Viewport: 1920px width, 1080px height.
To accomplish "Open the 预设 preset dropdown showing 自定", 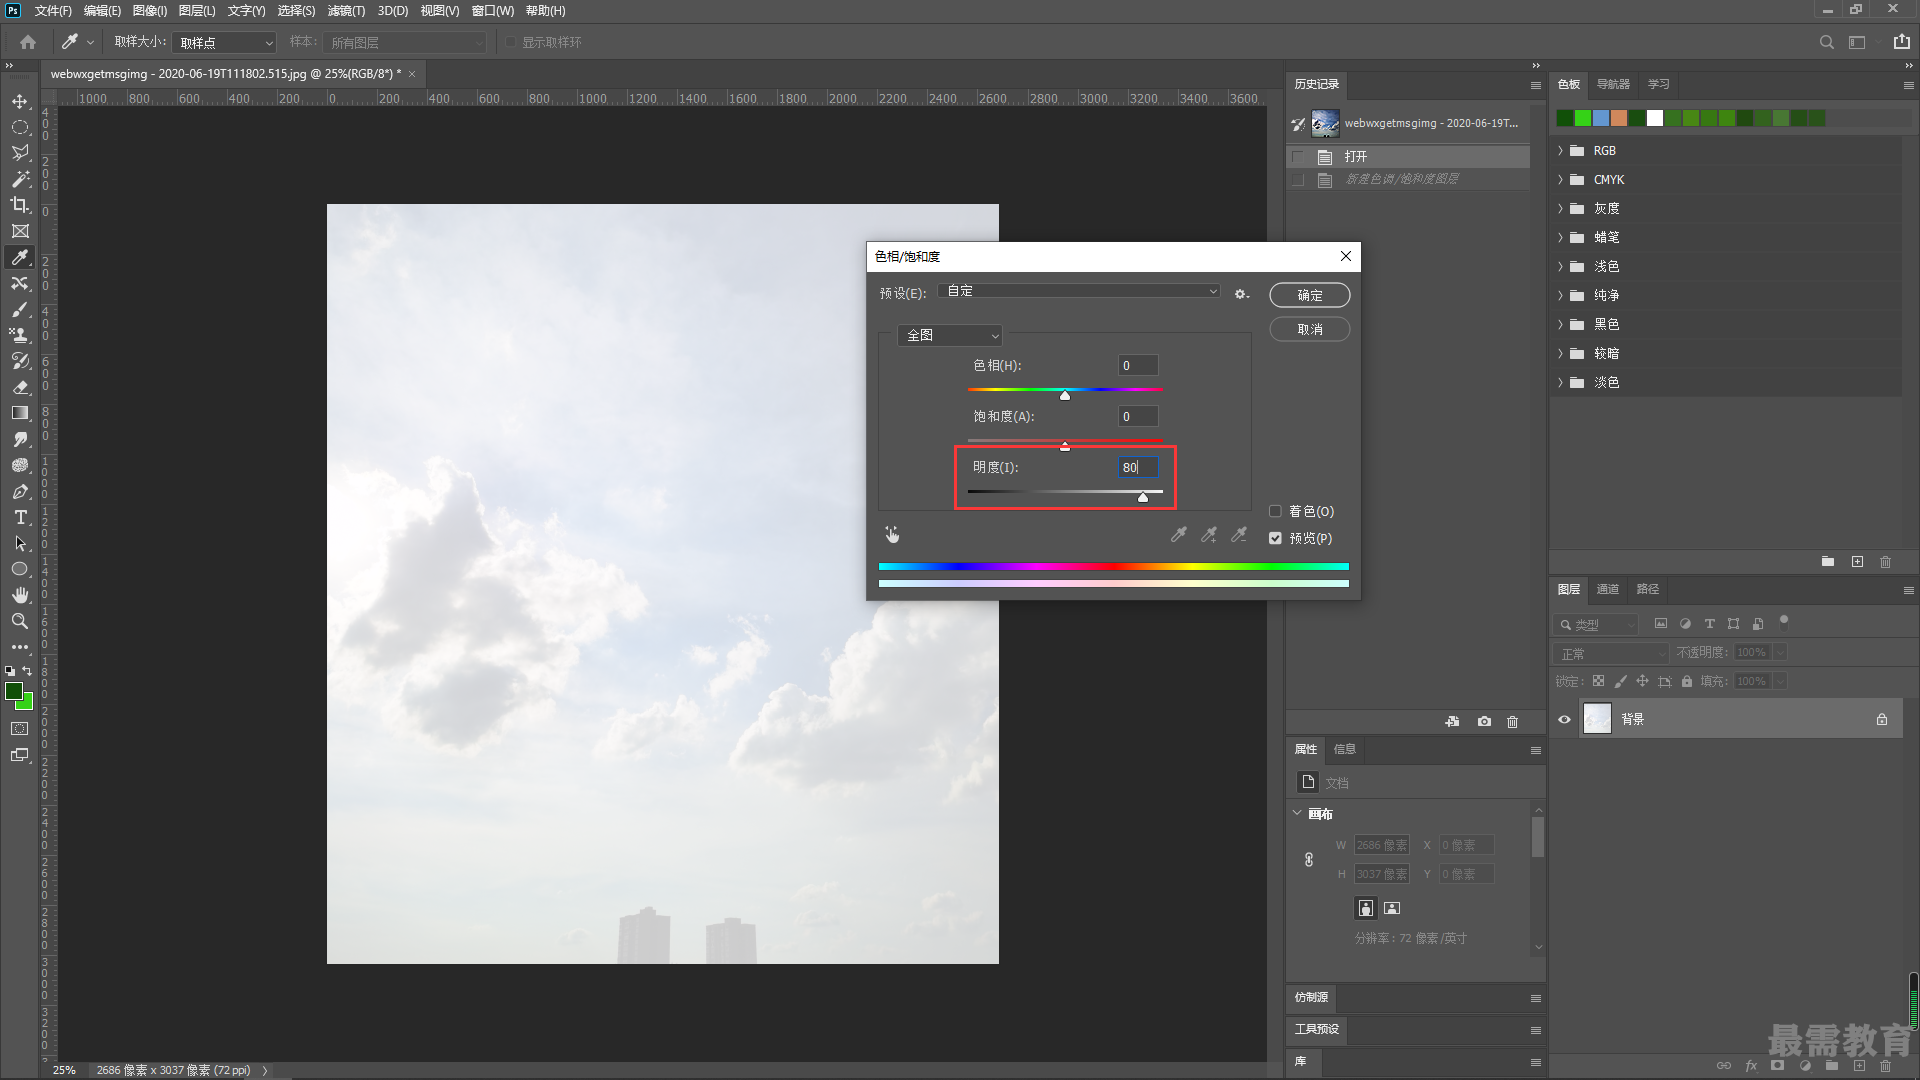I will 1081,291.
